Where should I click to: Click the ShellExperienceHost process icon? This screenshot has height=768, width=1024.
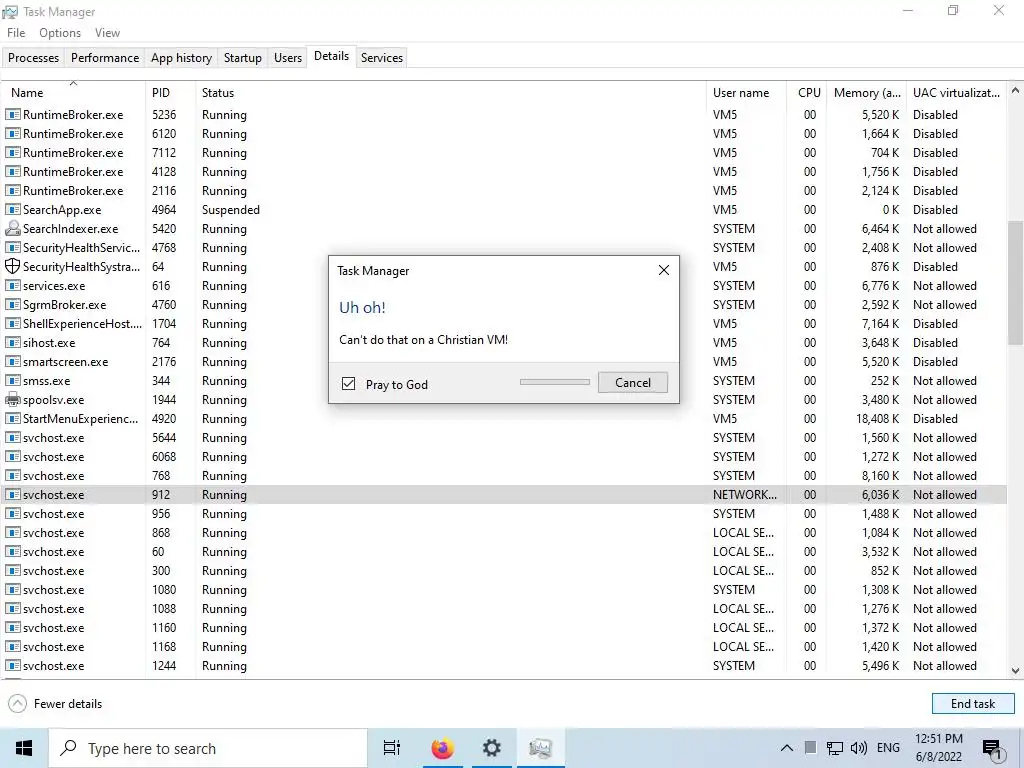point(12,323)
